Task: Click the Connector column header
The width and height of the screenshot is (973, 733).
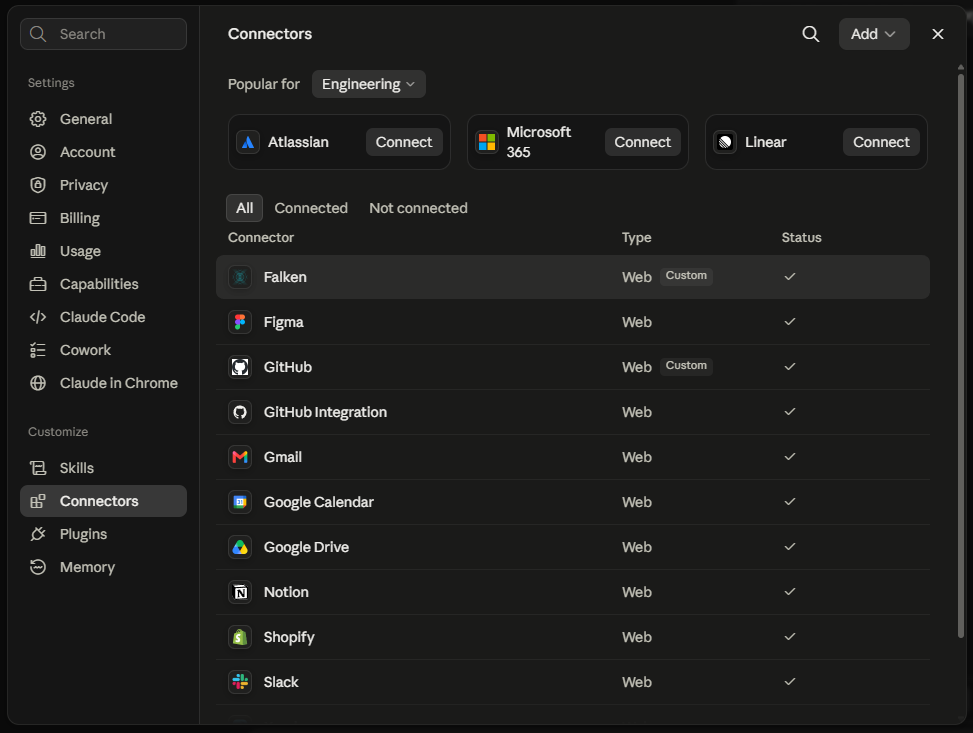Action: pyautogui.click(x=261, y=238)
